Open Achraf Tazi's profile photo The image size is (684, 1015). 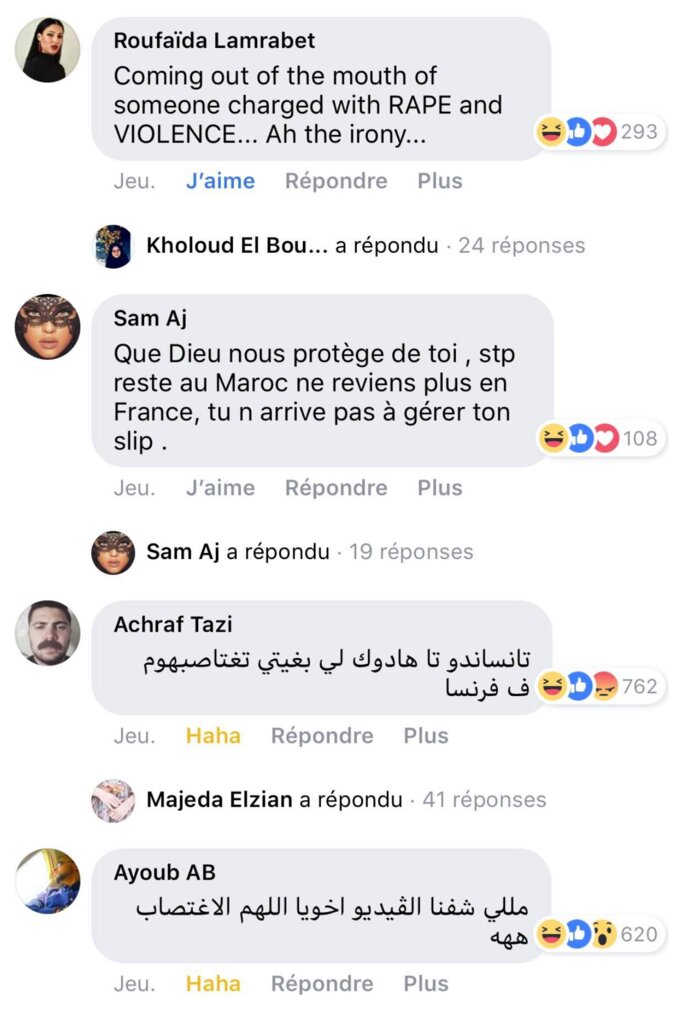tap(47, 632)
